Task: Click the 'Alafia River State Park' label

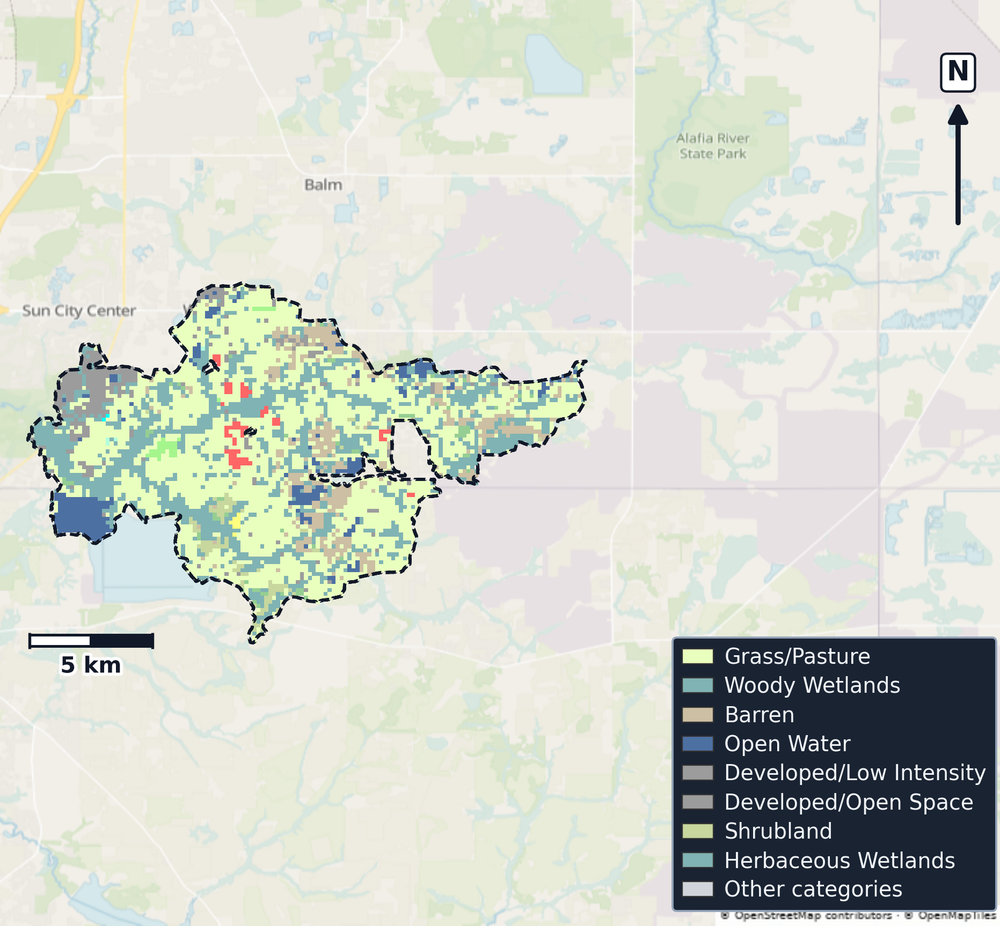Action: 713,146
